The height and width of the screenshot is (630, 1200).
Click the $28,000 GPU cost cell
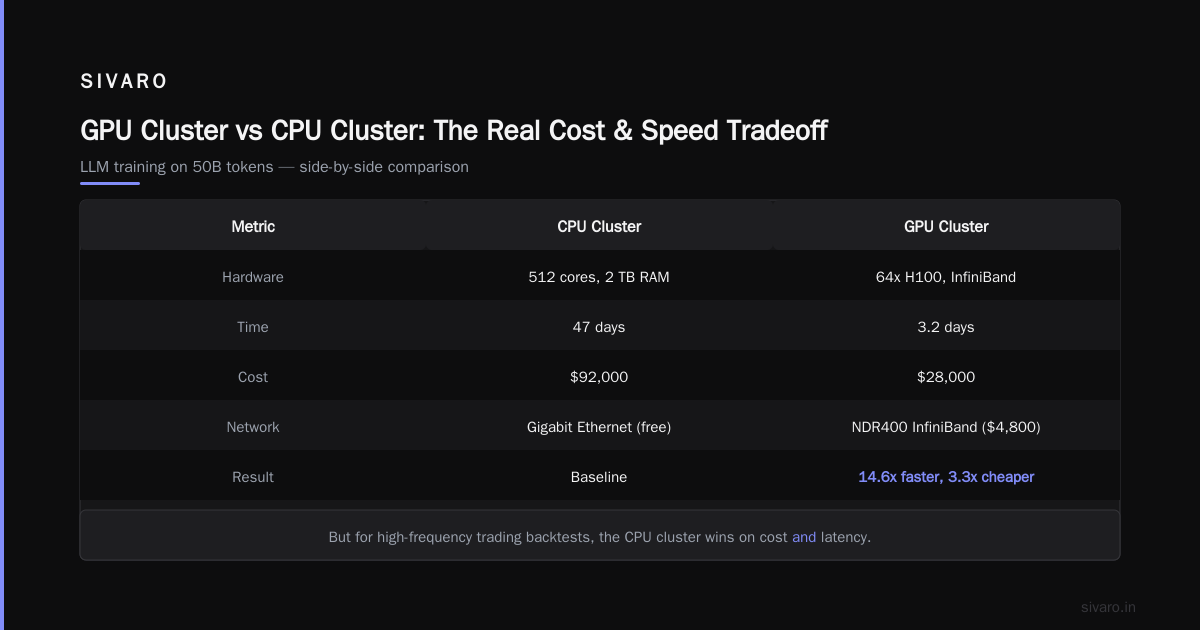point(946,377)
